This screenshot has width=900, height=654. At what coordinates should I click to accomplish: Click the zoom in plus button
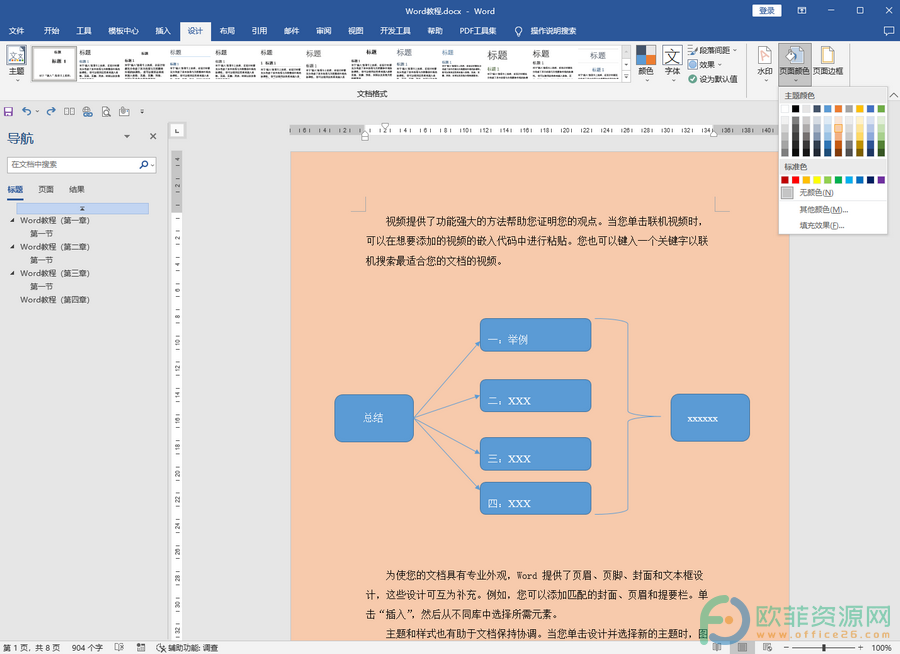click(x=860, y=648)
